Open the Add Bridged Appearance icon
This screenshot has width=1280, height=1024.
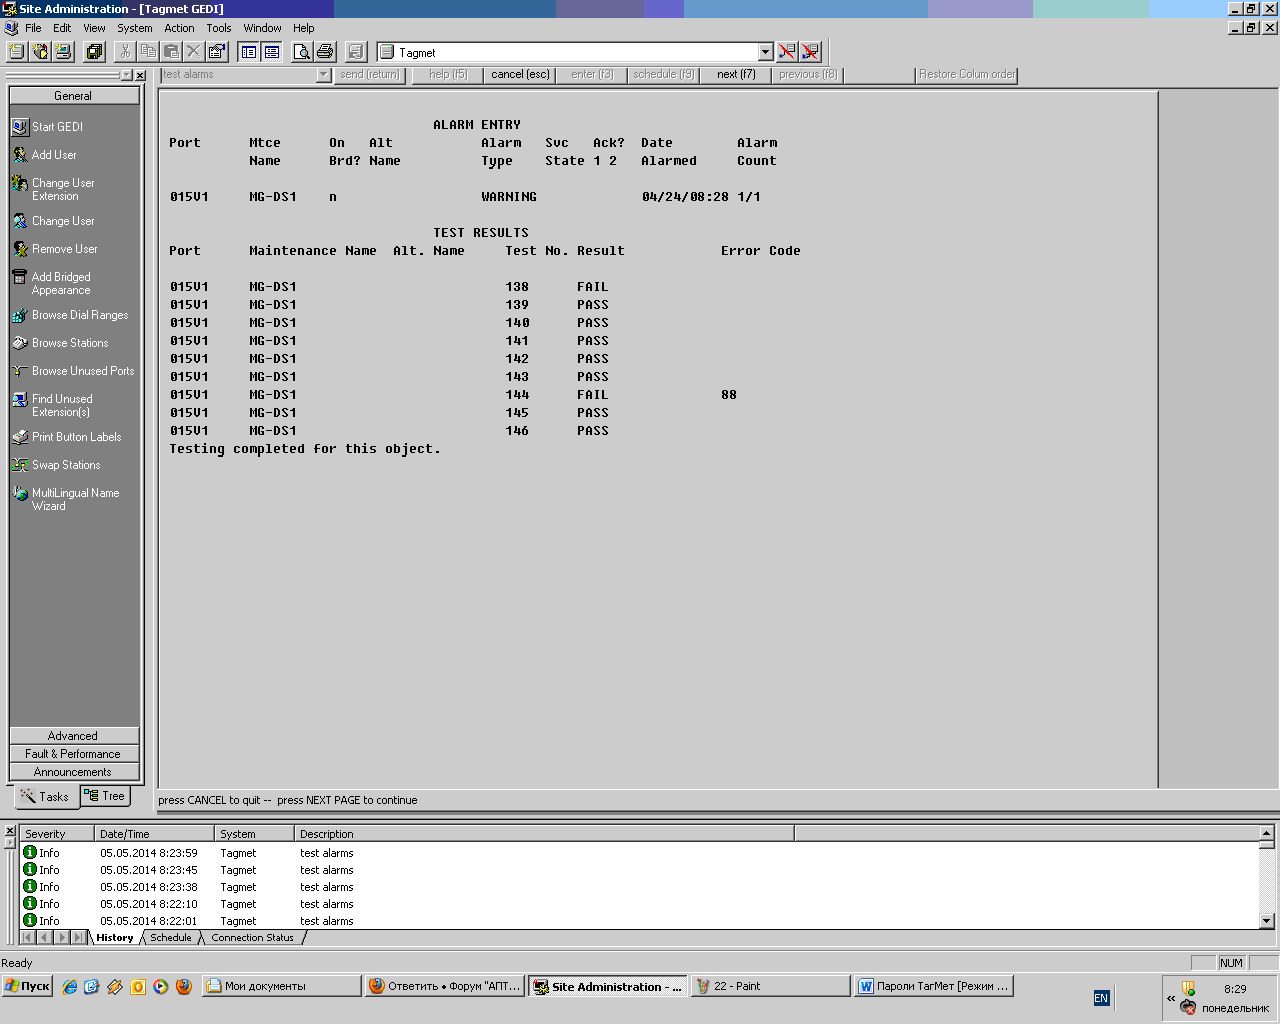coord(20,278)
